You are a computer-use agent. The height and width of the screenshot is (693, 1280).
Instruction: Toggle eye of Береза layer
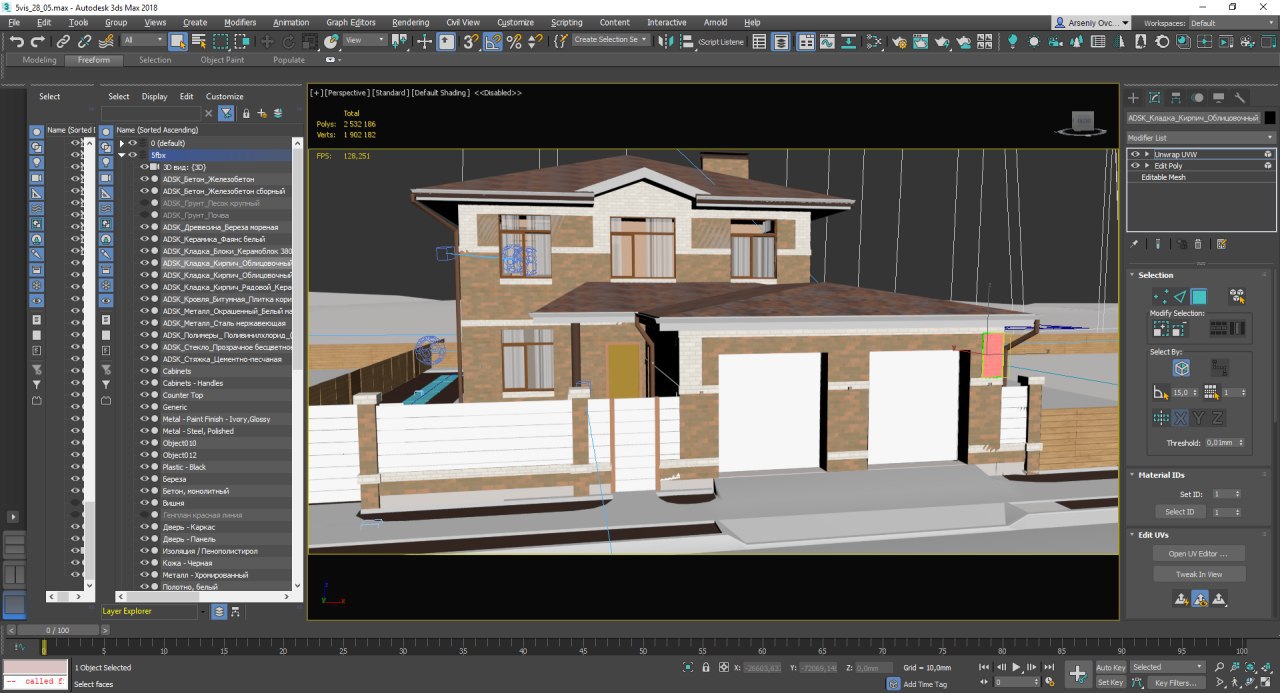144,479
